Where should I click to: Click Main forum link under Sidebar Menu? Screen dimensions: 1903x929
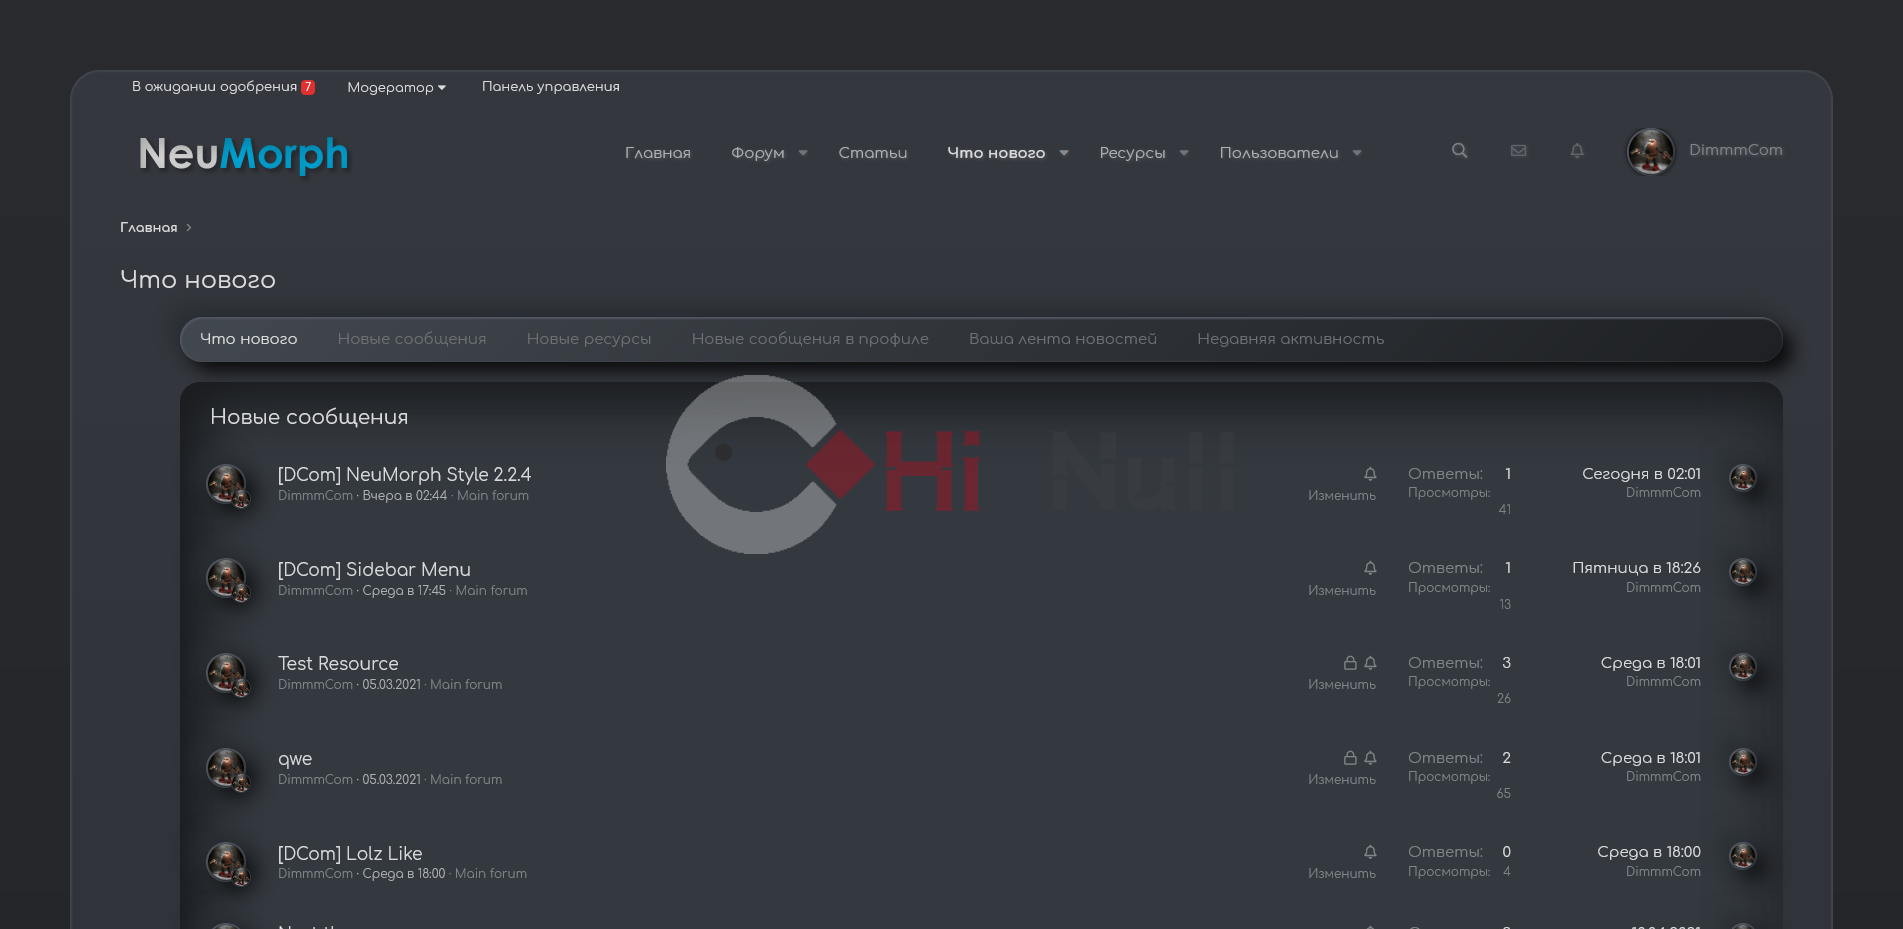click(491, 591)
